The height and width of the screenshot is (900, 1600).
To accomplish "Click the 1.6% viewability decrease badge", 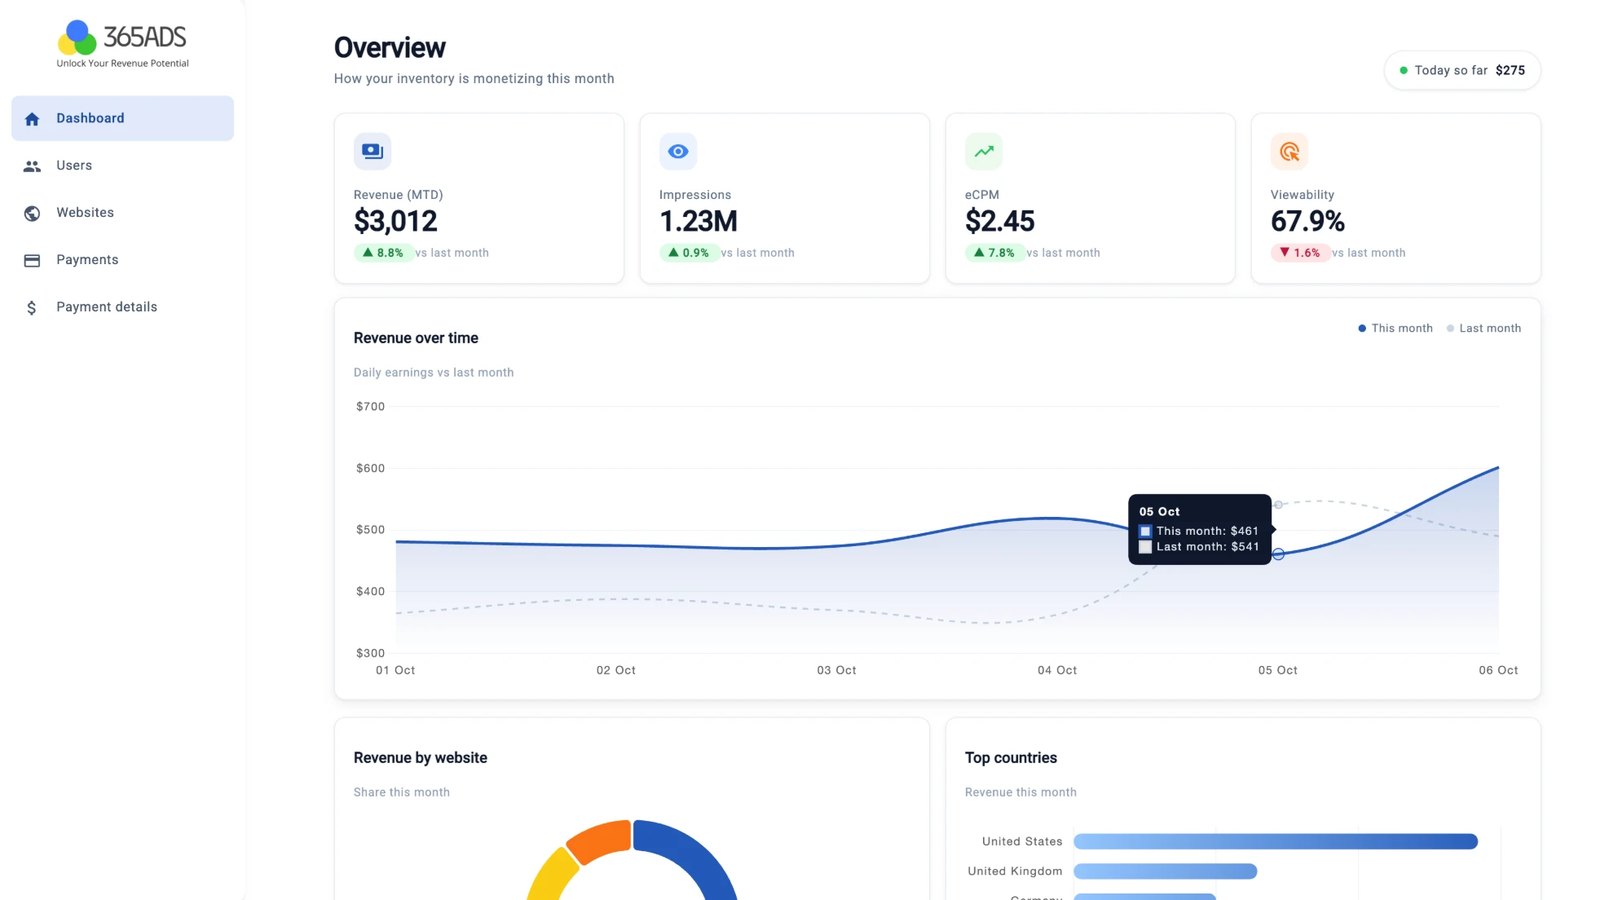I will (x=1300, y=253).
